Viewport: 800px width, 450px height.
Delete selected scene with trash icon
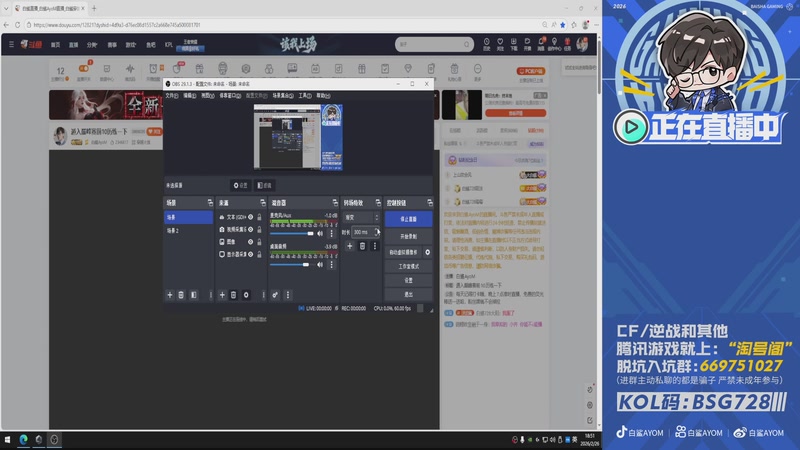pos(181,295)
